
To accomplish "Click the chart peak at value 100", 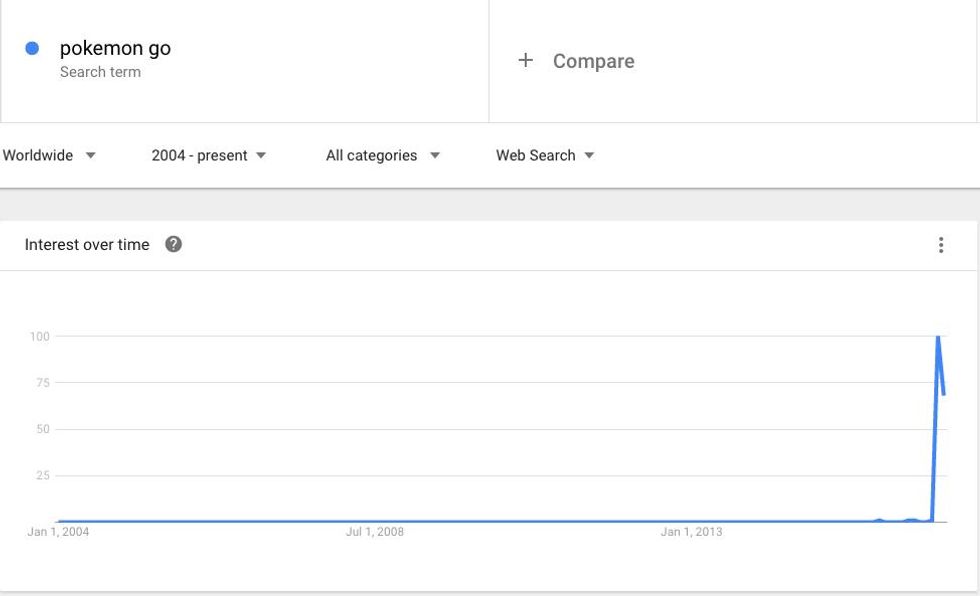I will (938, 337).
